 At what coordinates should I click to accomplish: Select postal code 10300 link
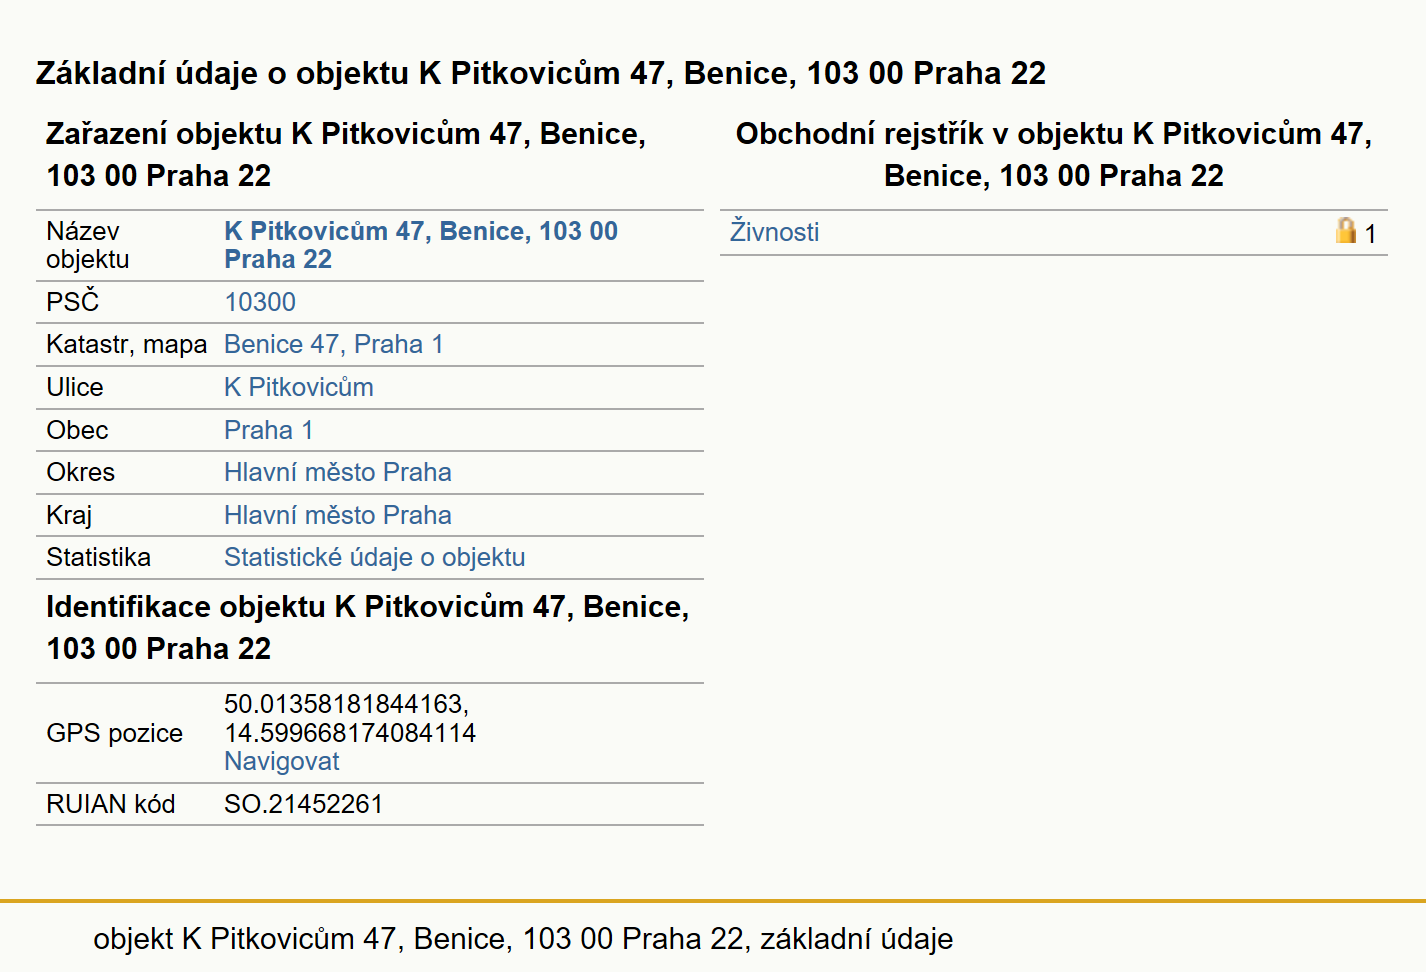260,302
